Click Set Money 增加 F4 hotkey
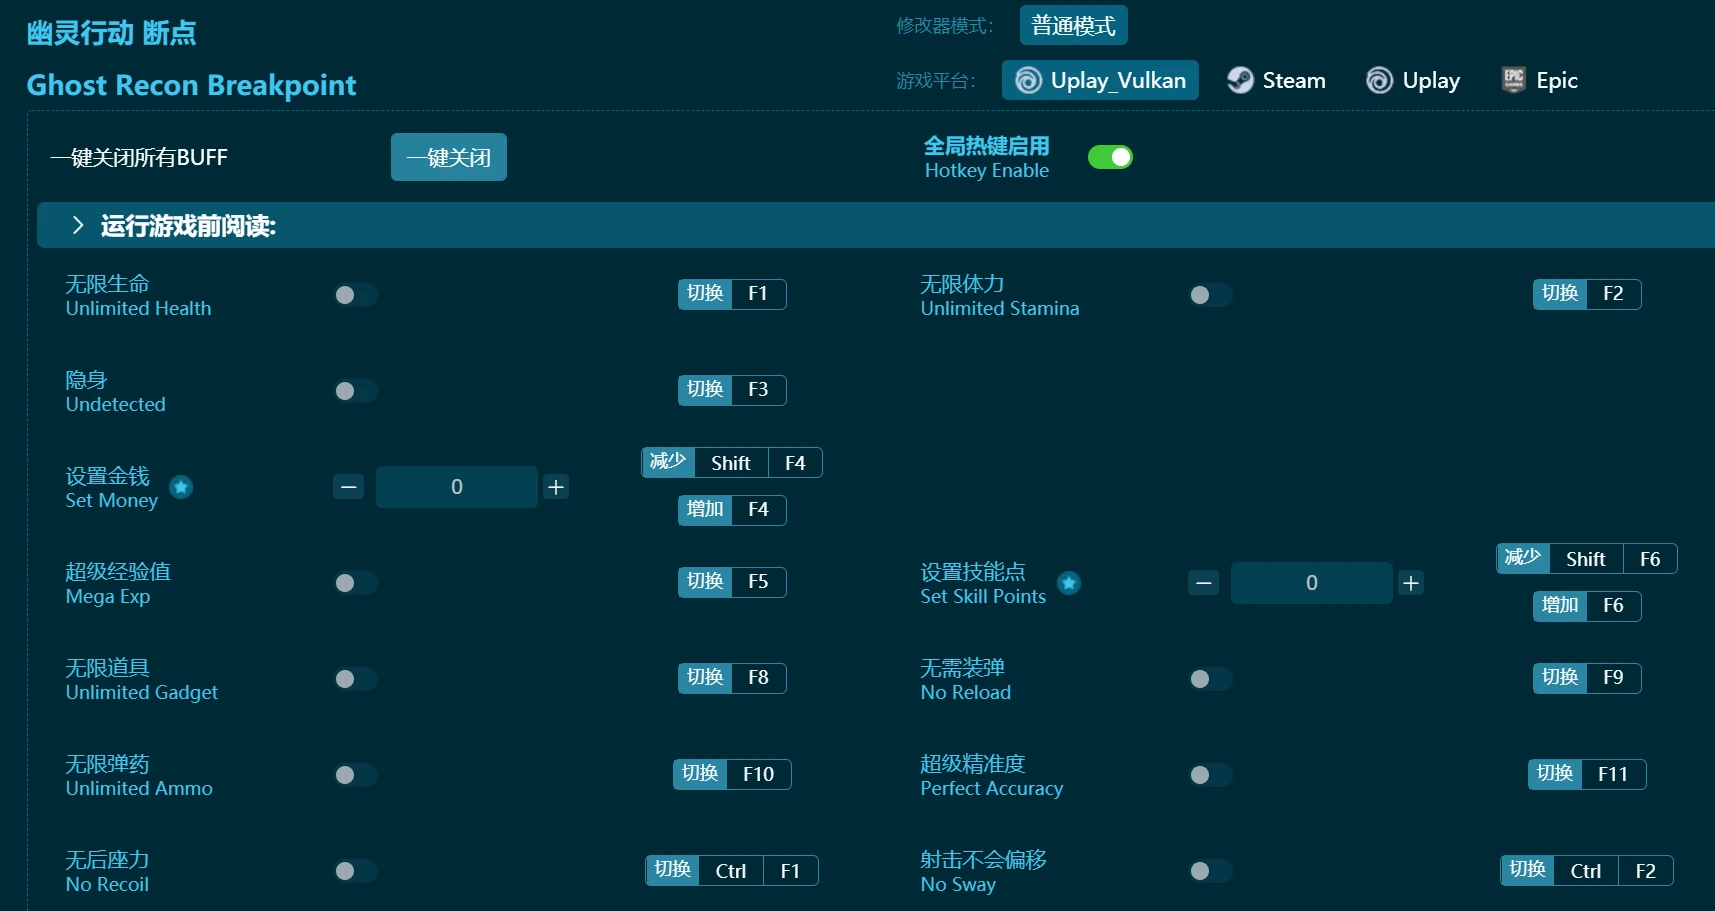 (x=732, y=510)
